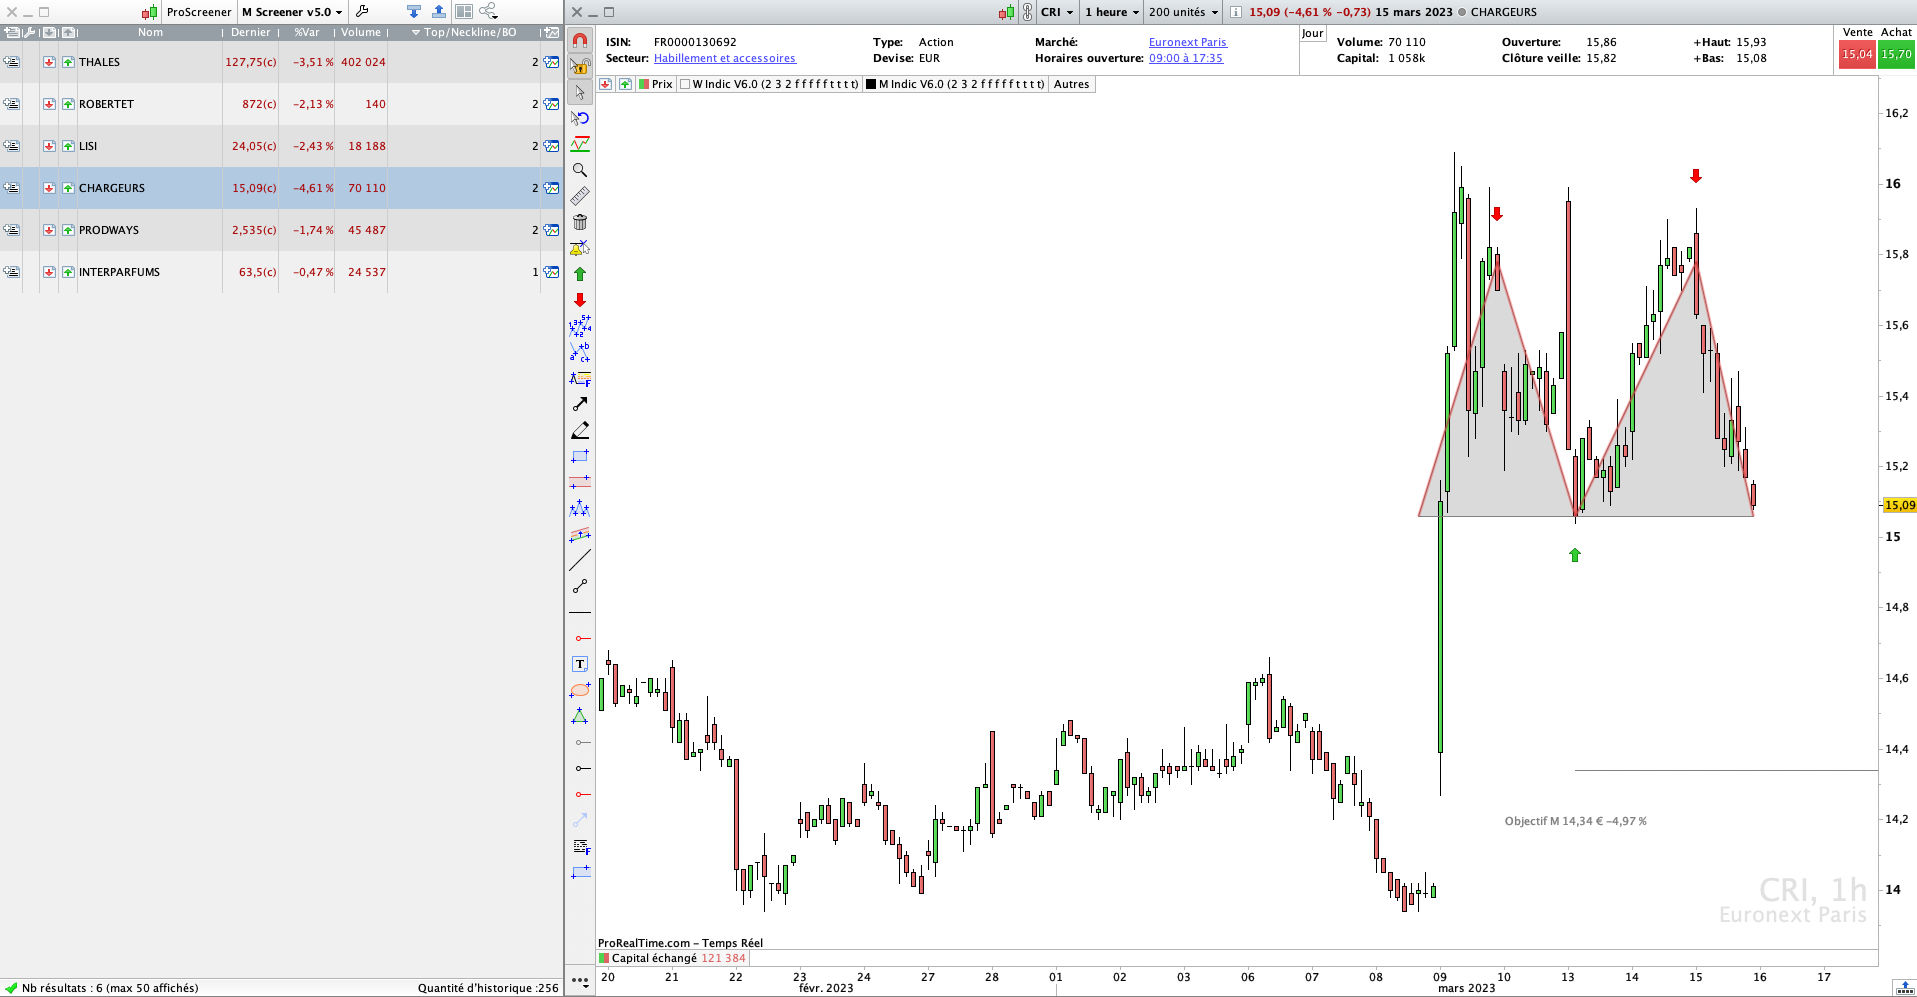Click the Autres indicators menu

pos(1071,84)
